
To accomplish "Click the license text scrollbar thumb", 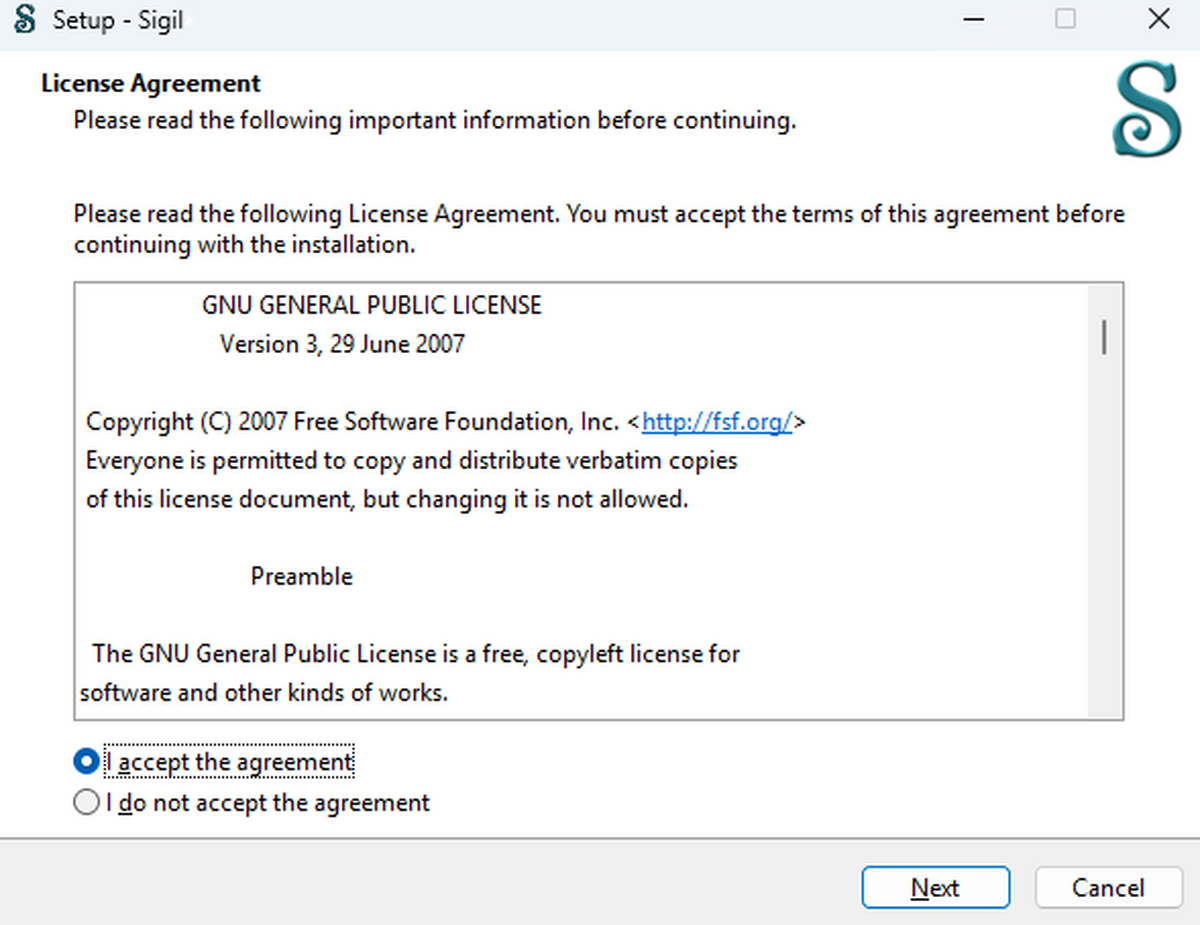I will [1104, 336].
